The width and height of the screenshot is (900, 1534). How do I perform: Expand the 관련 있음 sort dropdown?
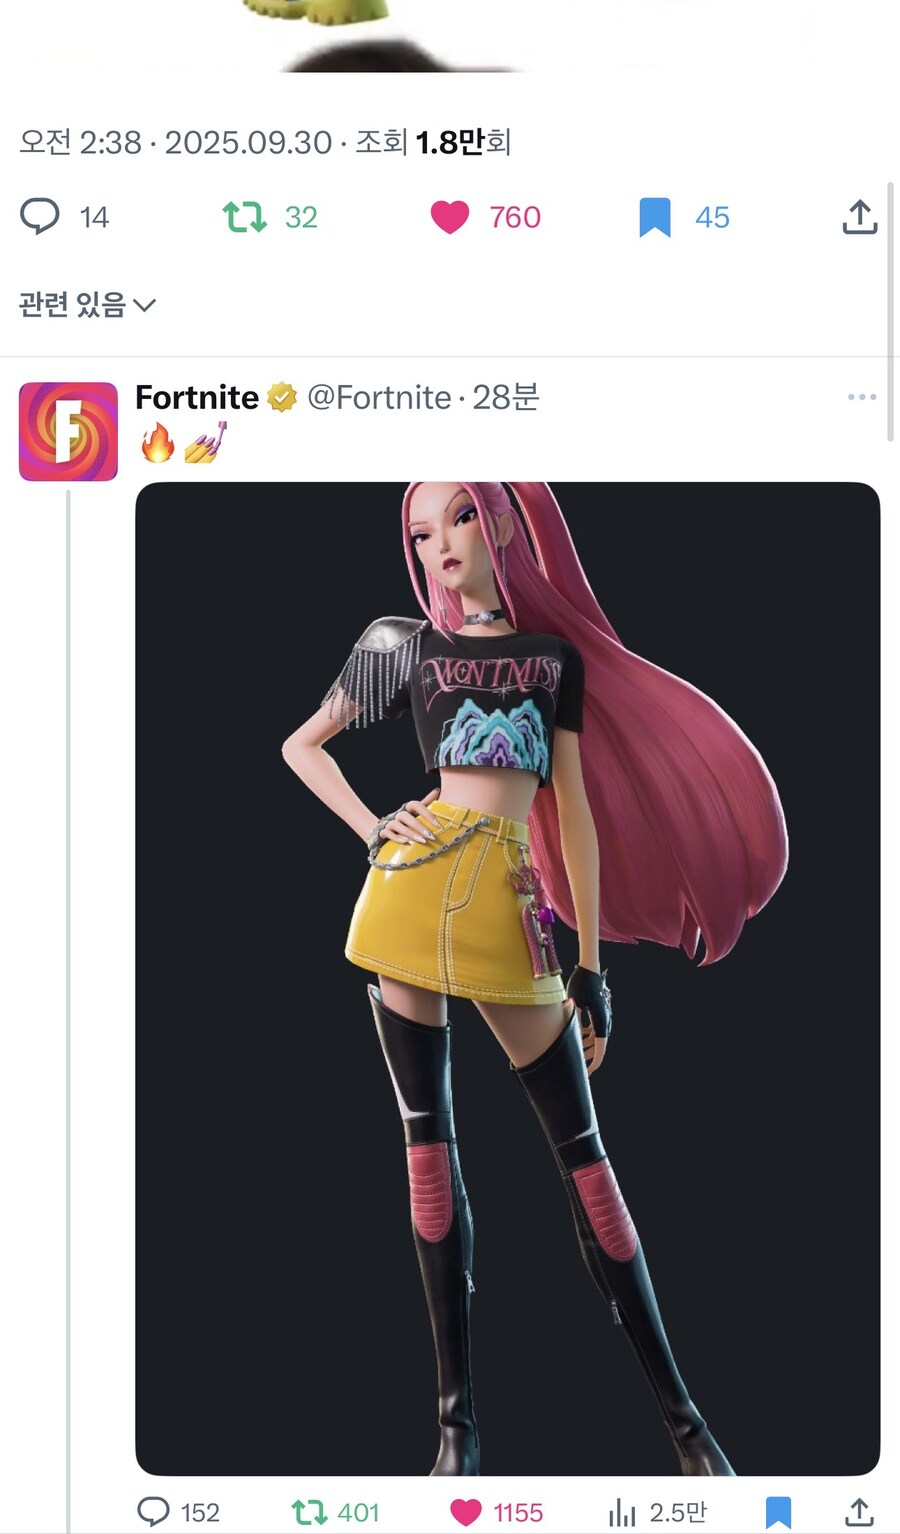point(88,304)
